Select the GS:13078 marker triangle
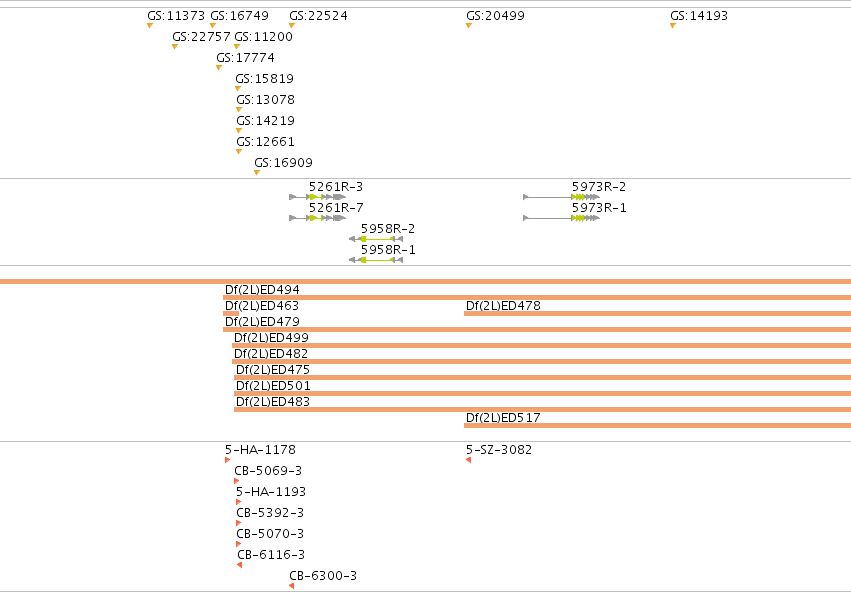The height and width of the screenshot is (592, 851). tap(239, 110)
